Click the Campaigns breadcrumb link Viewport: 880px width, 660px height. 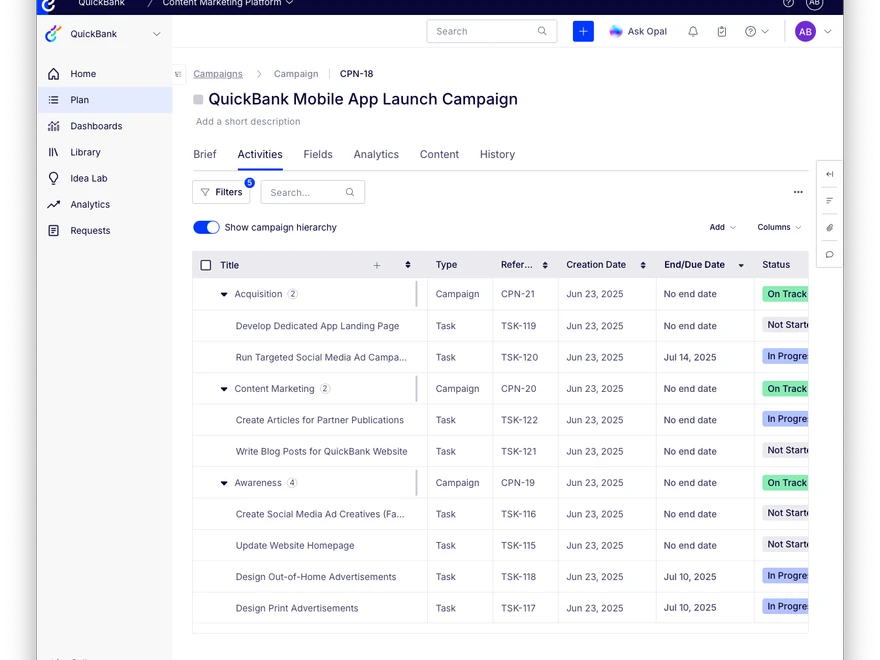(218, 74)
